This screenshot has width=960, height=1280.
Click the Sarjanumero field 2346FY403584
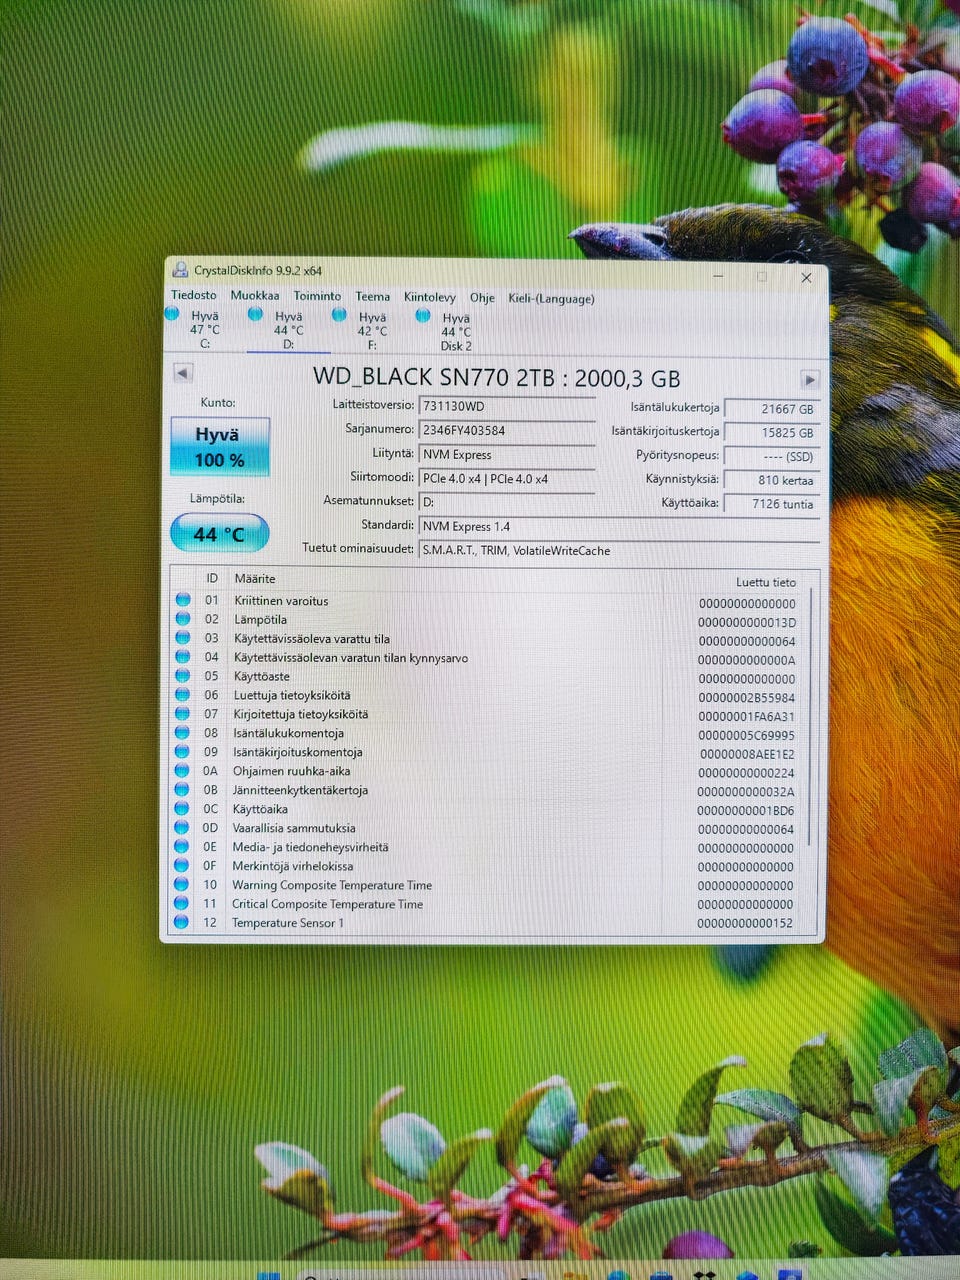tap(507, 430)
